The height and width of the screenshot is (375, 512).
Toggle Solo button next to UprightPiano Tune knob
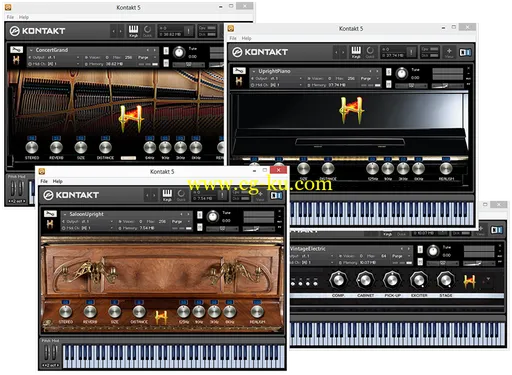(x=389, y=72)
